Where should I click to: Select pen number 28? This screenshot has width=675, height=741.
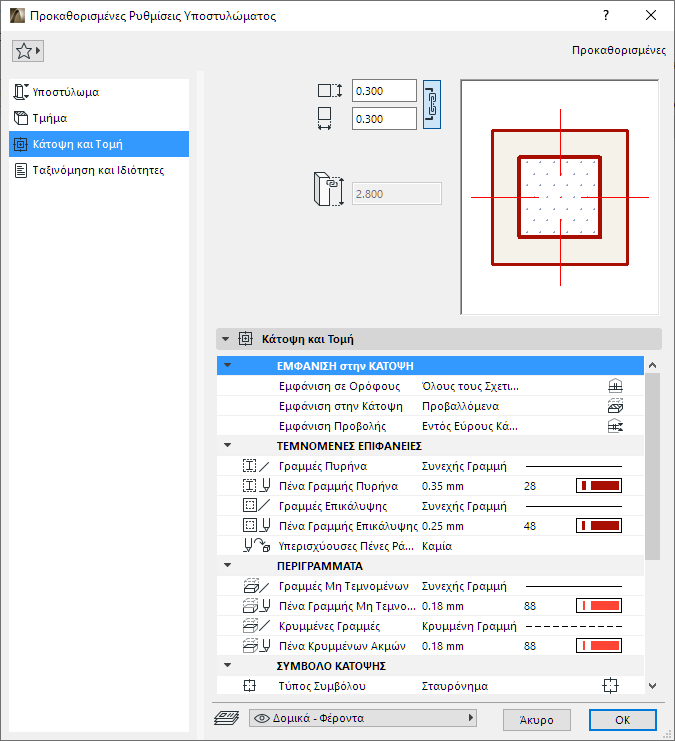pyautogui.click(x=530, y=486)
